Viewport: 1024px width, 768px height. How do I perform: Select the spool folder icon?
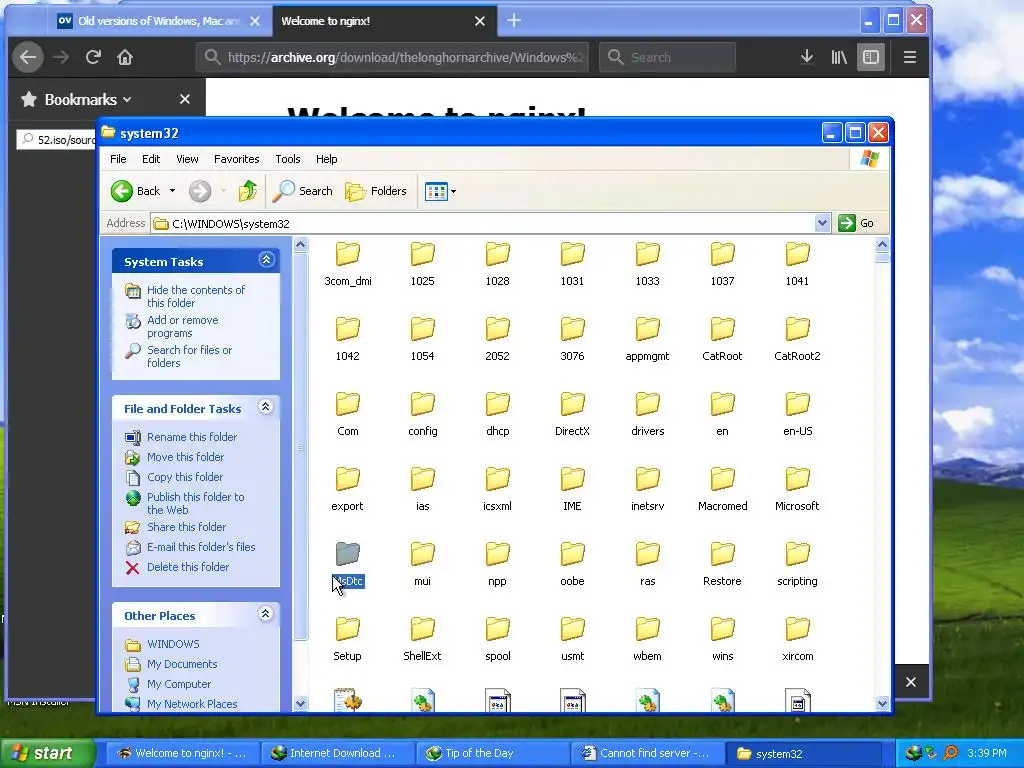(x=498, y=630)
